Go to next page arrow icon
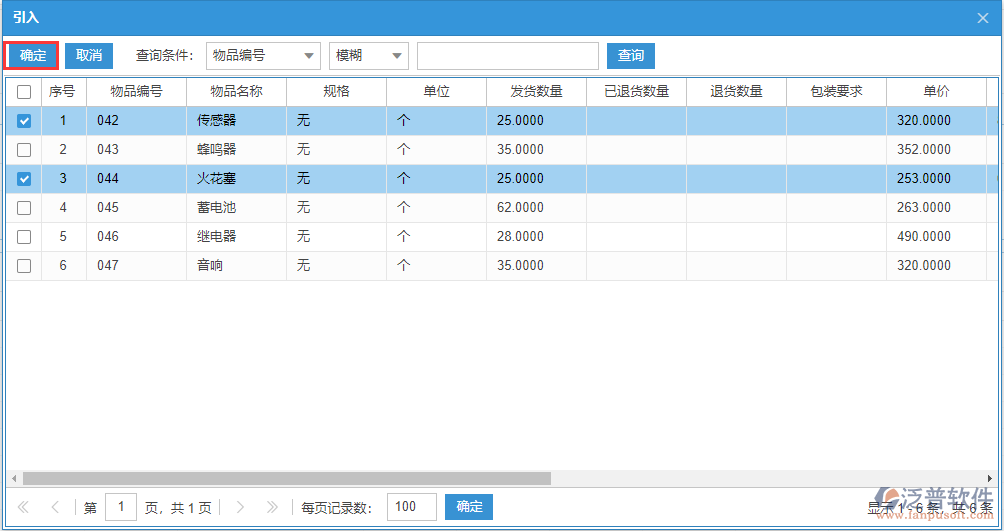 [240, 507]
